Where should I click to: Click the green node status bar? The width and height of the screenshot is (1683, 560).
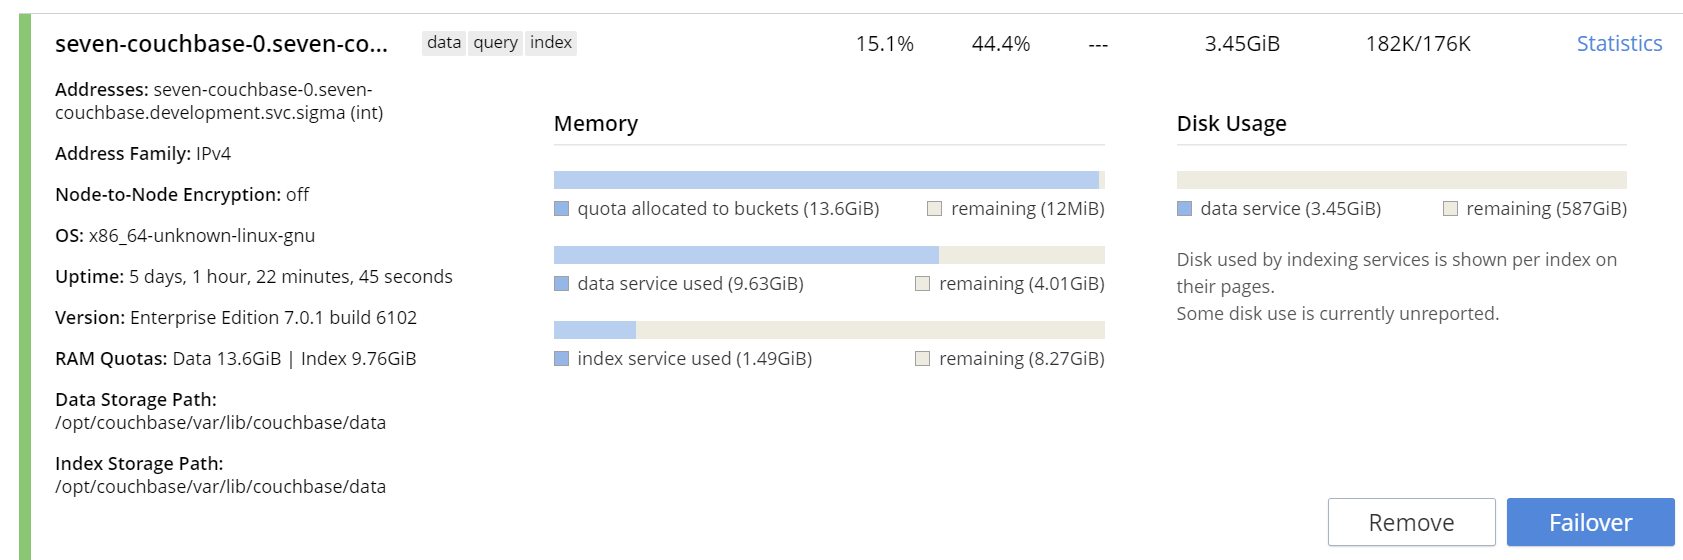coord(25,287)
